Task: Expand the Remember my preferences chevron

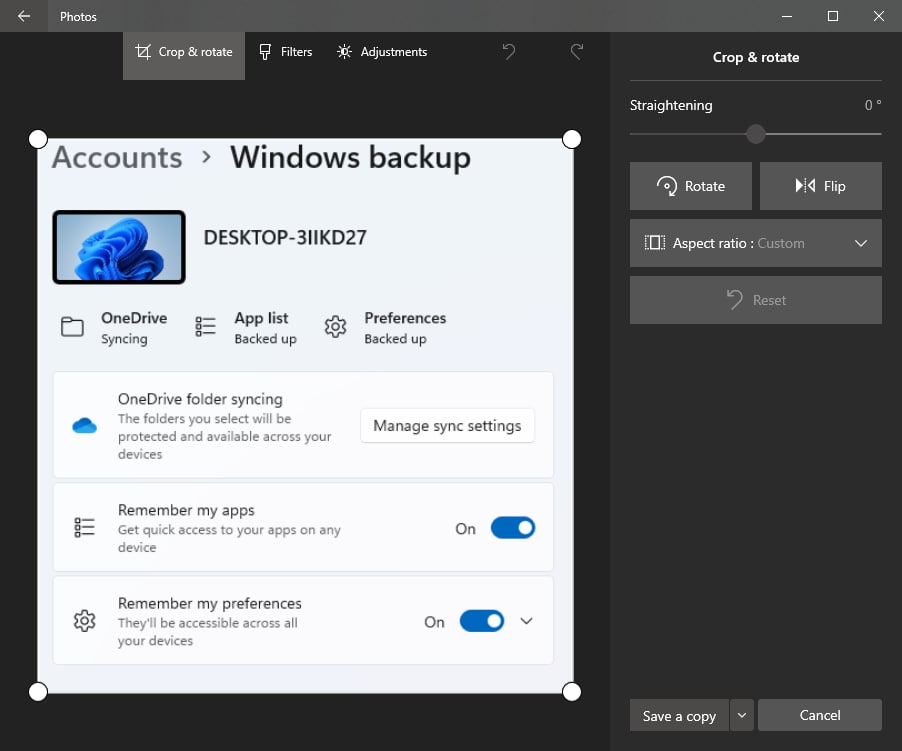Action: coord(526,621)
